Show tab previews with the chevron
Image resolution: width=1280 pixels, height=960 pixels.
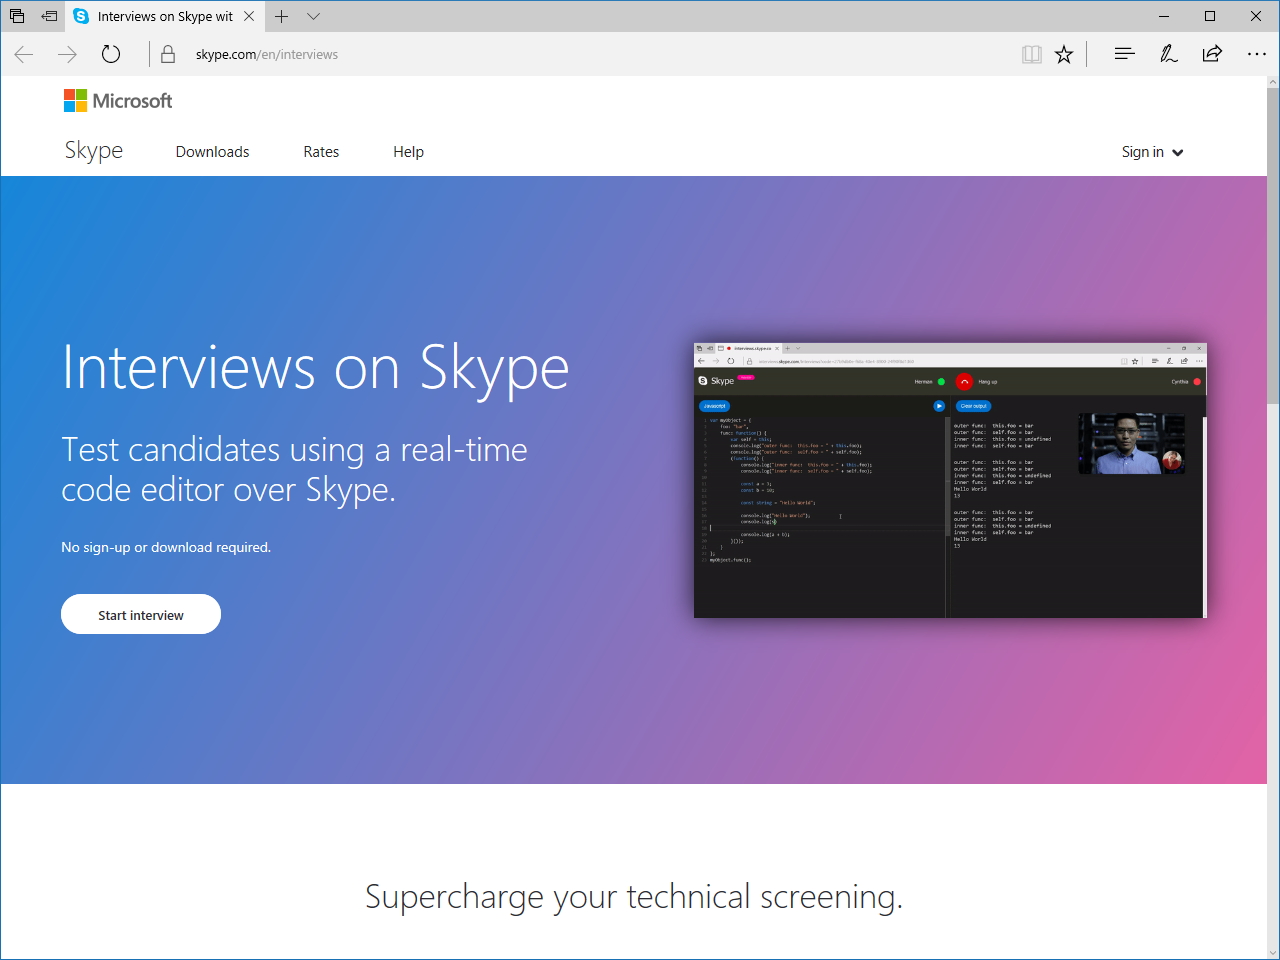click(314, 16)
